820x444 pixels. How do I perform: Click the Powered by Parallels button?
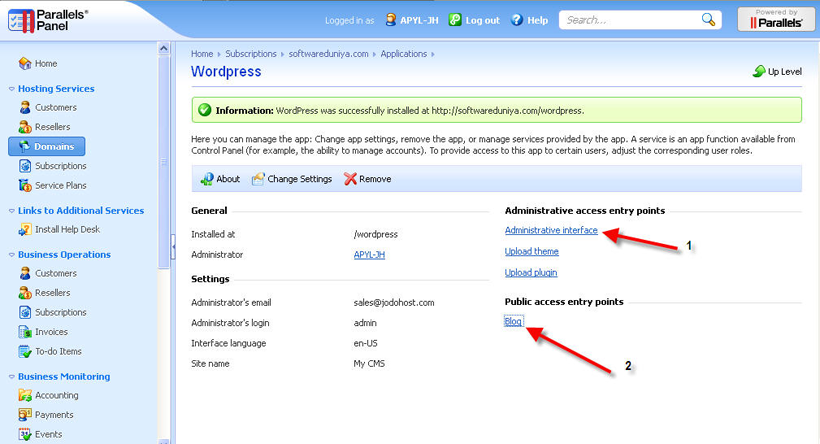coord(776,19)
